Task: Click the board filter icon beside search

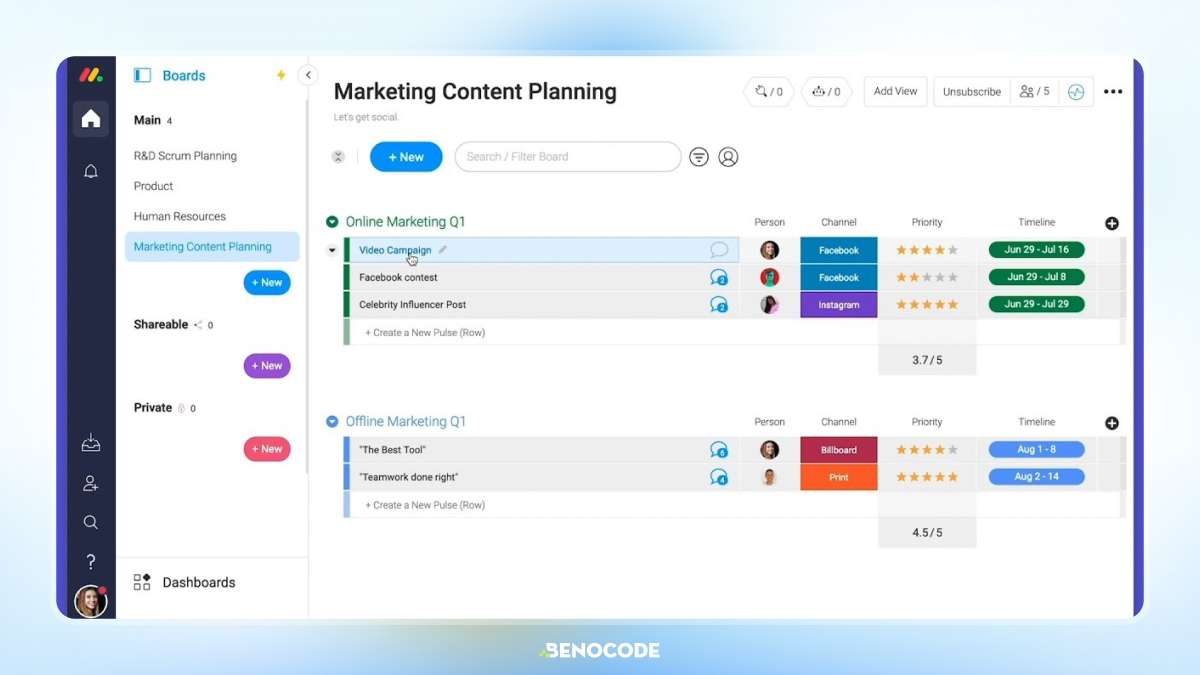Action: pyautogui.click(x=699, y=157)
